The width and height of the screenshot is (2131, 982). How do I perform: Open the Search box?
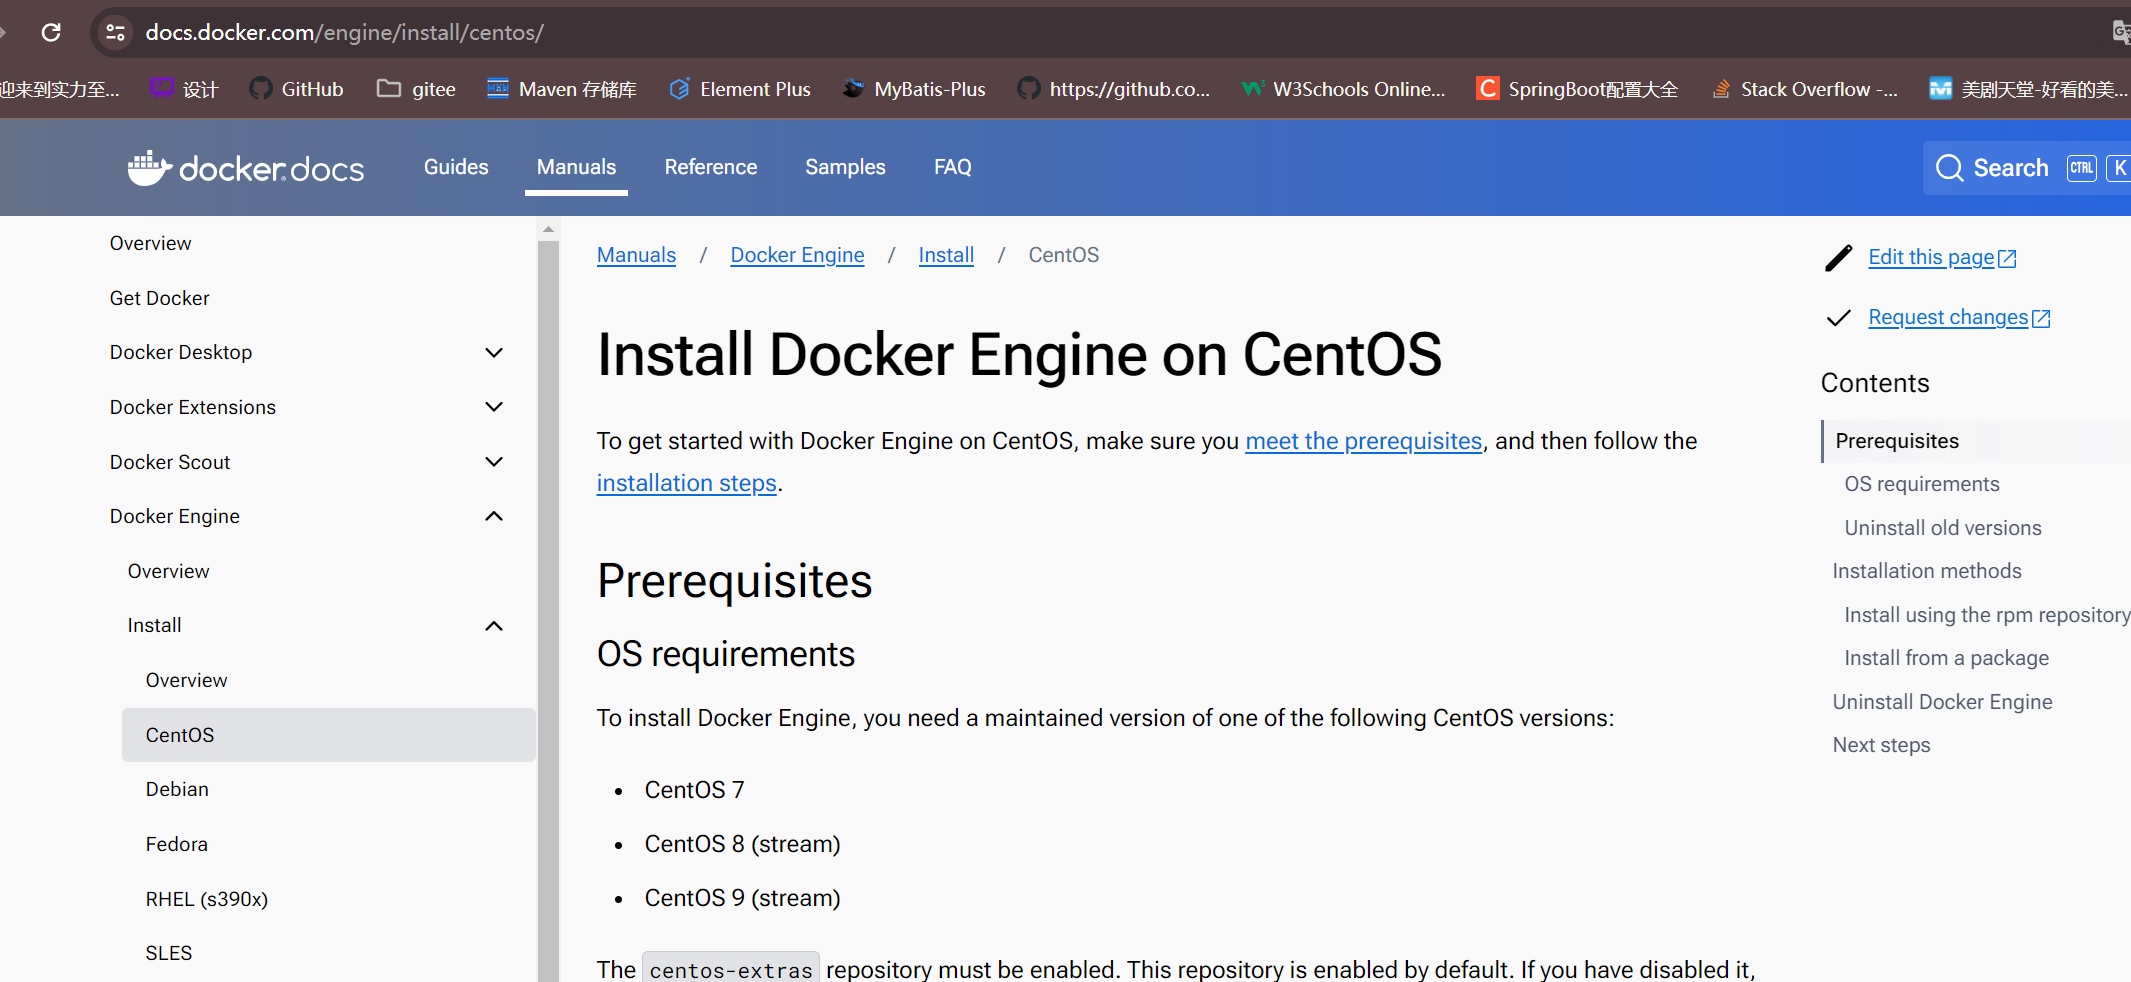pyautogui.click(x=2027, y=168)
